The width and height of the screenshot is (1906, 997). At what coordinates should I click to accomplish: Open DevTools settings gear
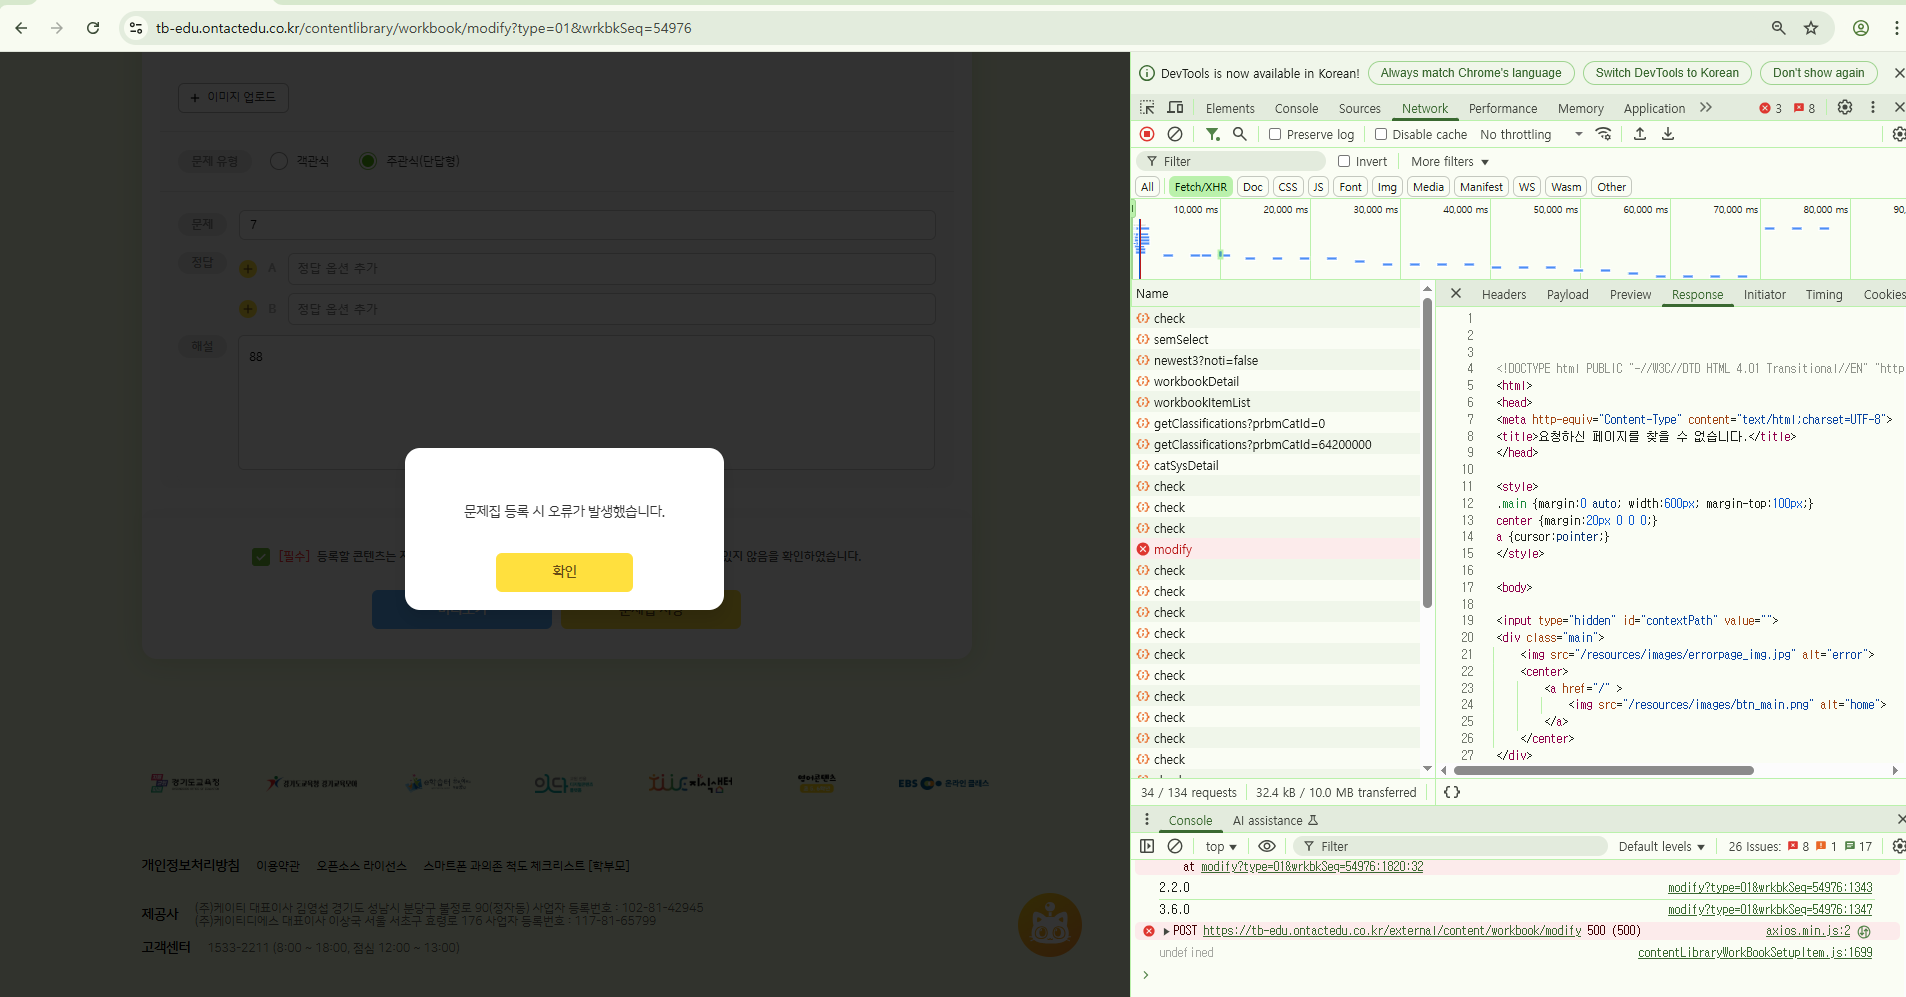[x=1845, y=108]
